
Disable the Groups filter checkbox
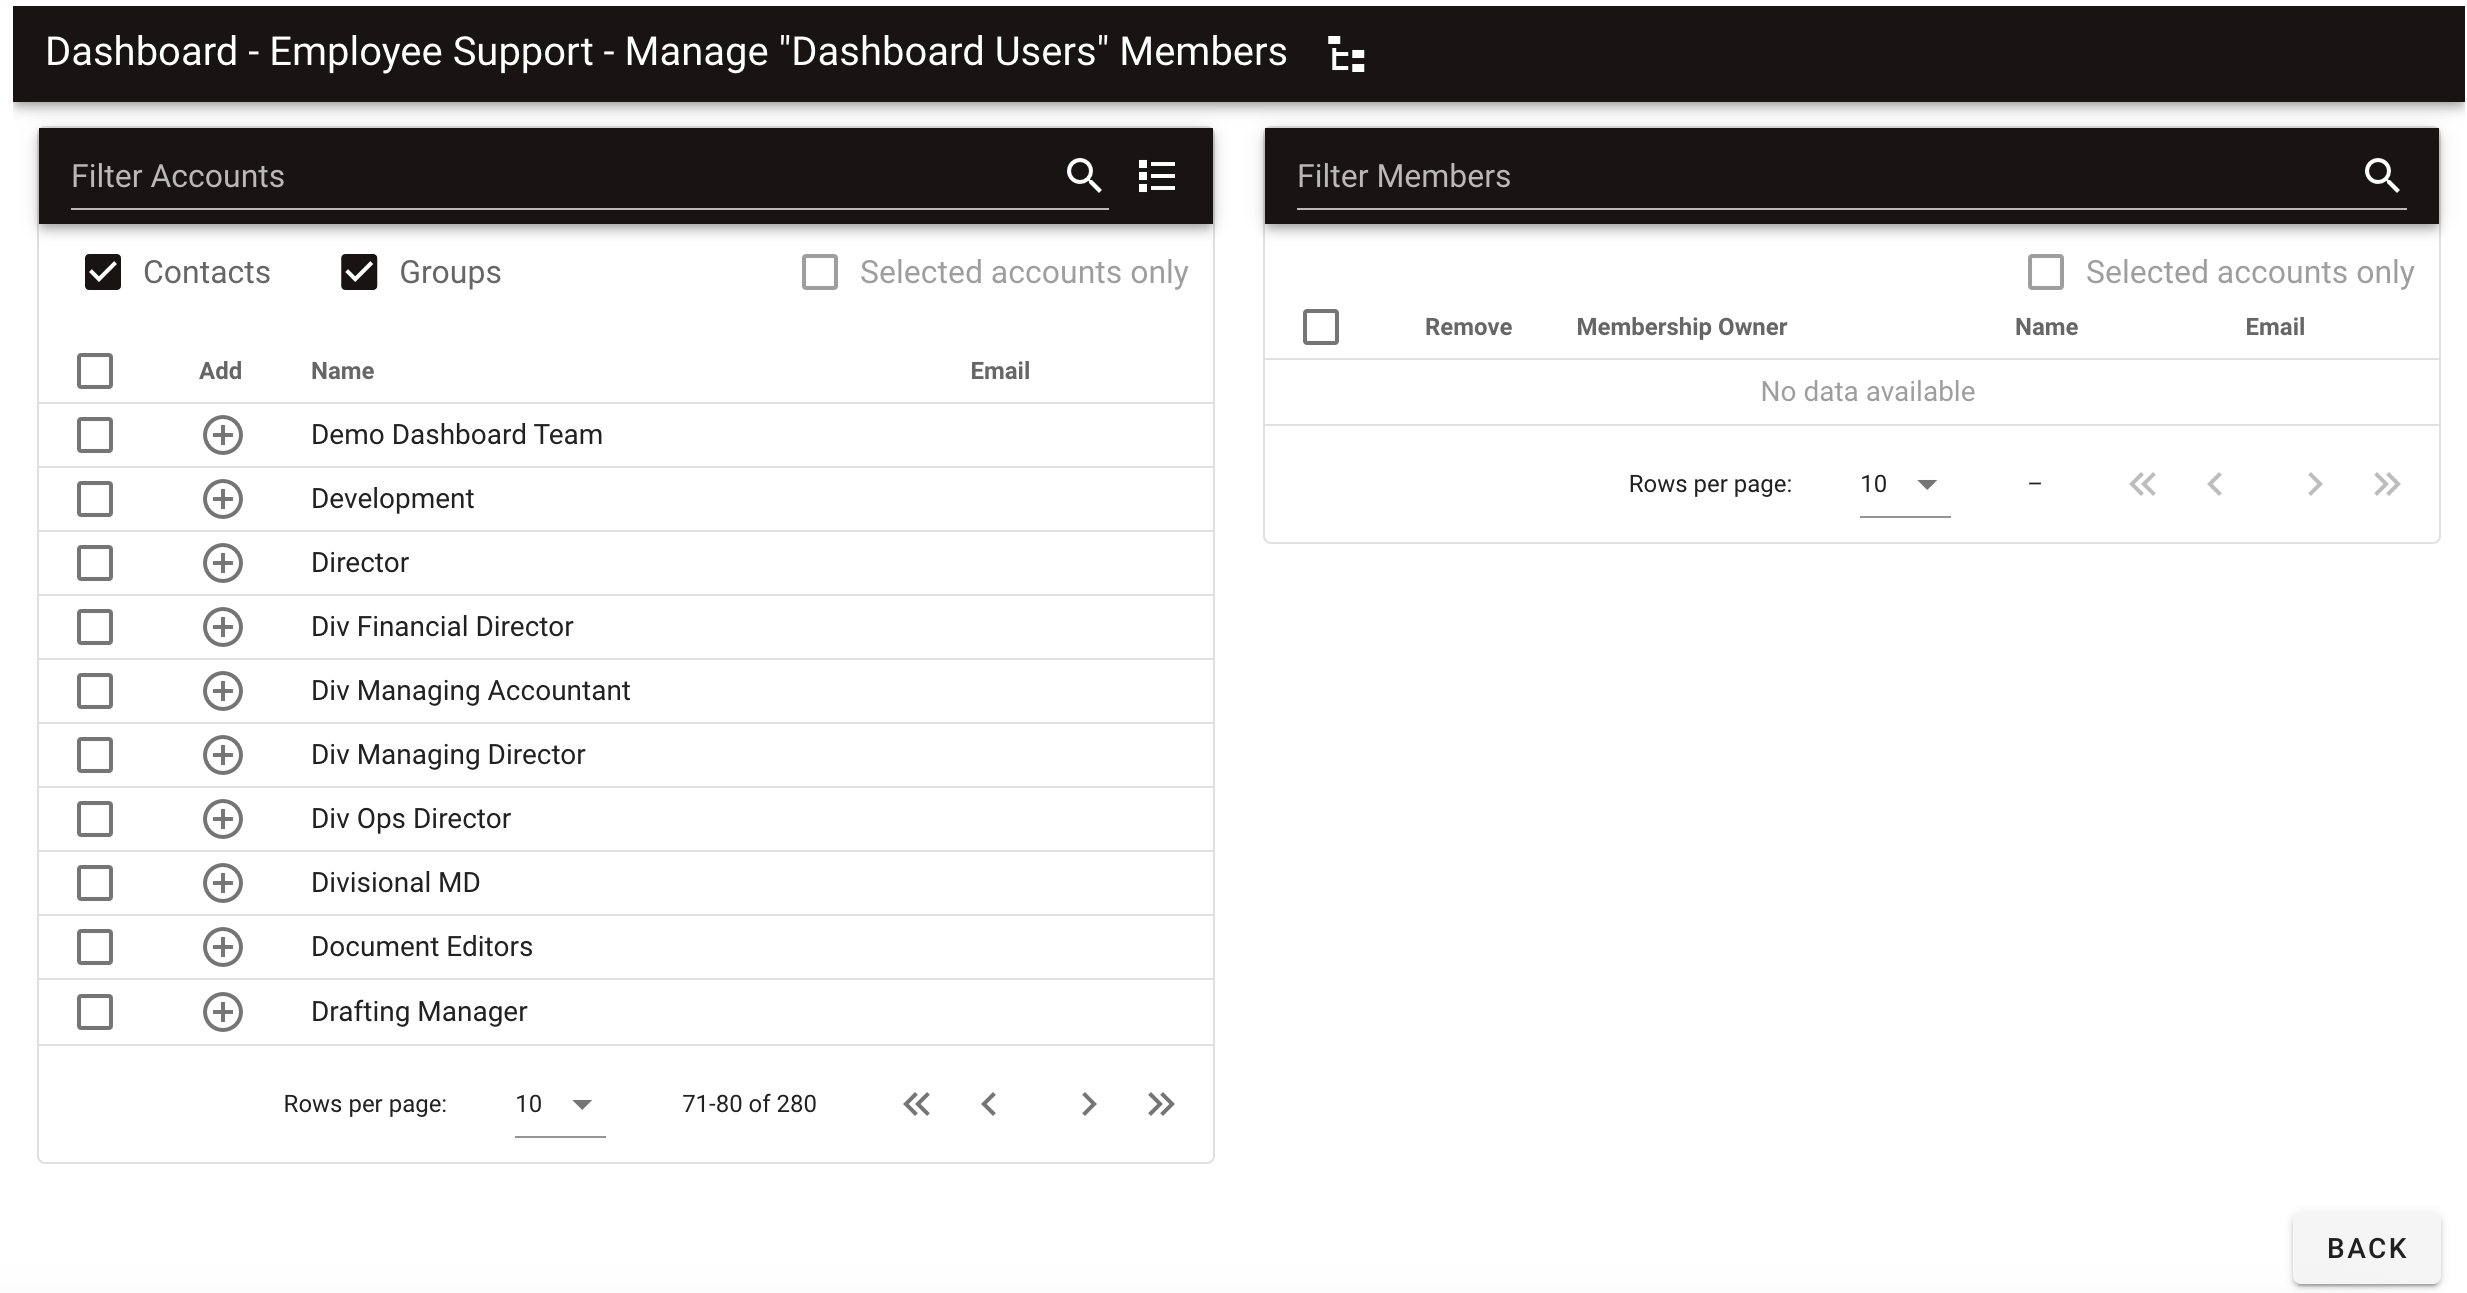coord(360,271)
